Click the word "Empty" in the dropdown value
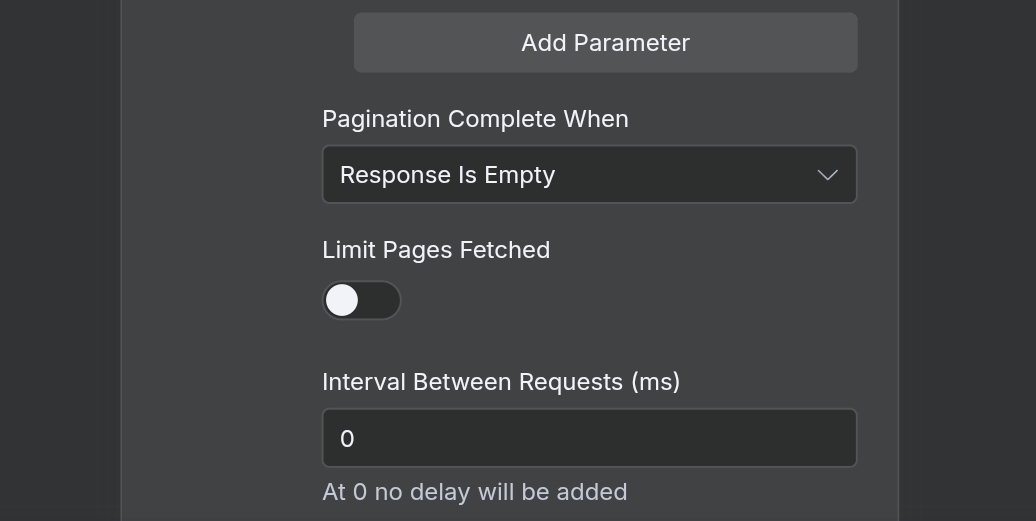Viewport: 1036px width, 521px height. [519, 175]
